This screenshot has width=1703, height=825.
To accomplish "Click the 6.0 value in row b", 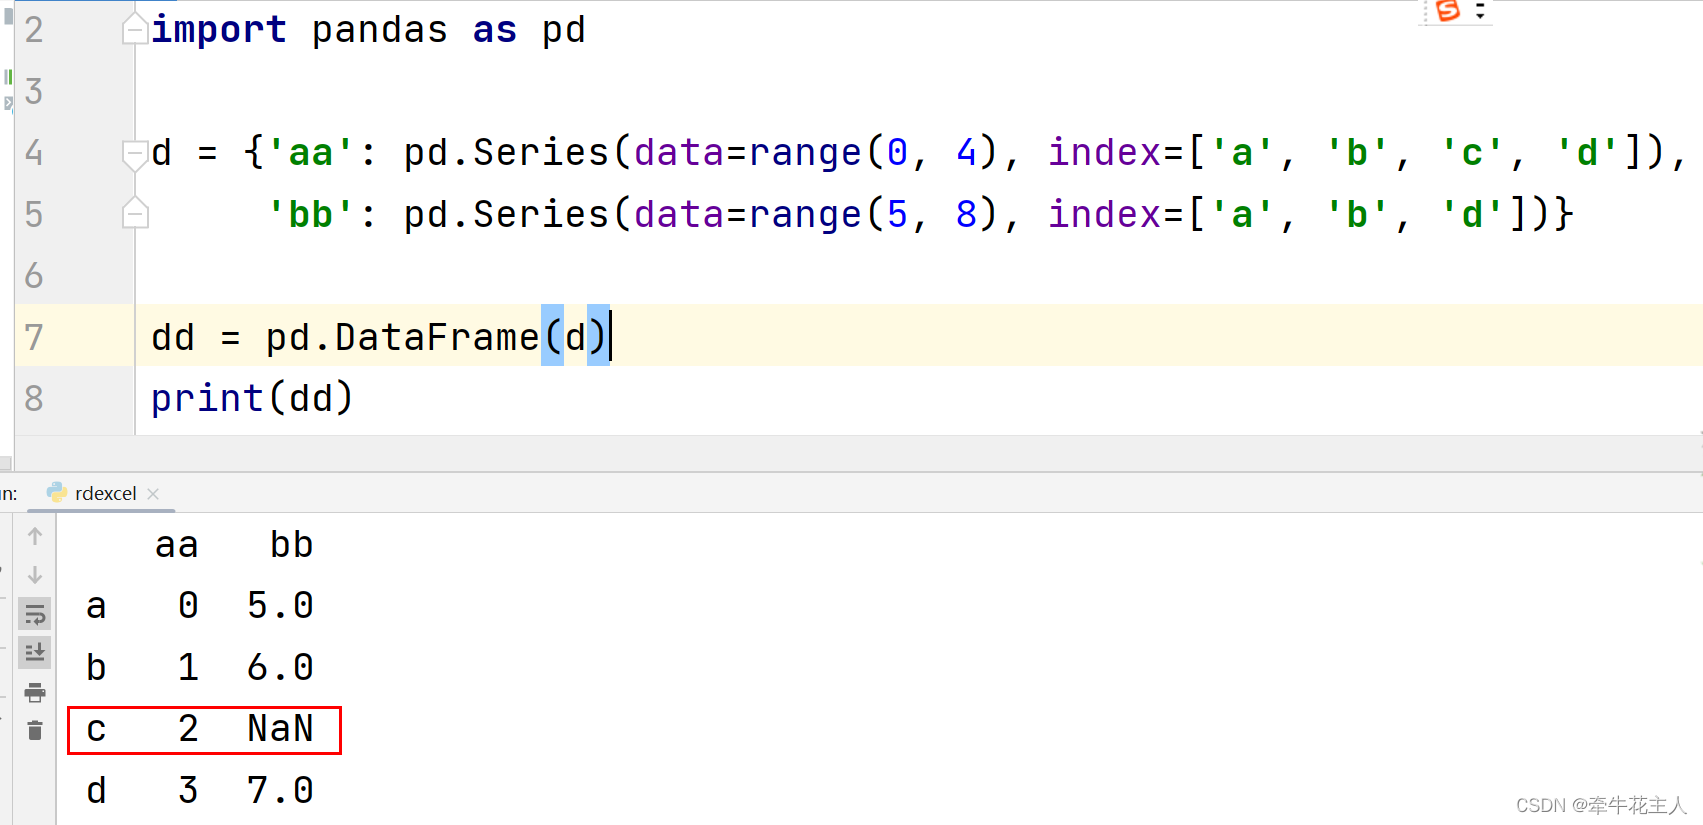I will tap(280, 668).
